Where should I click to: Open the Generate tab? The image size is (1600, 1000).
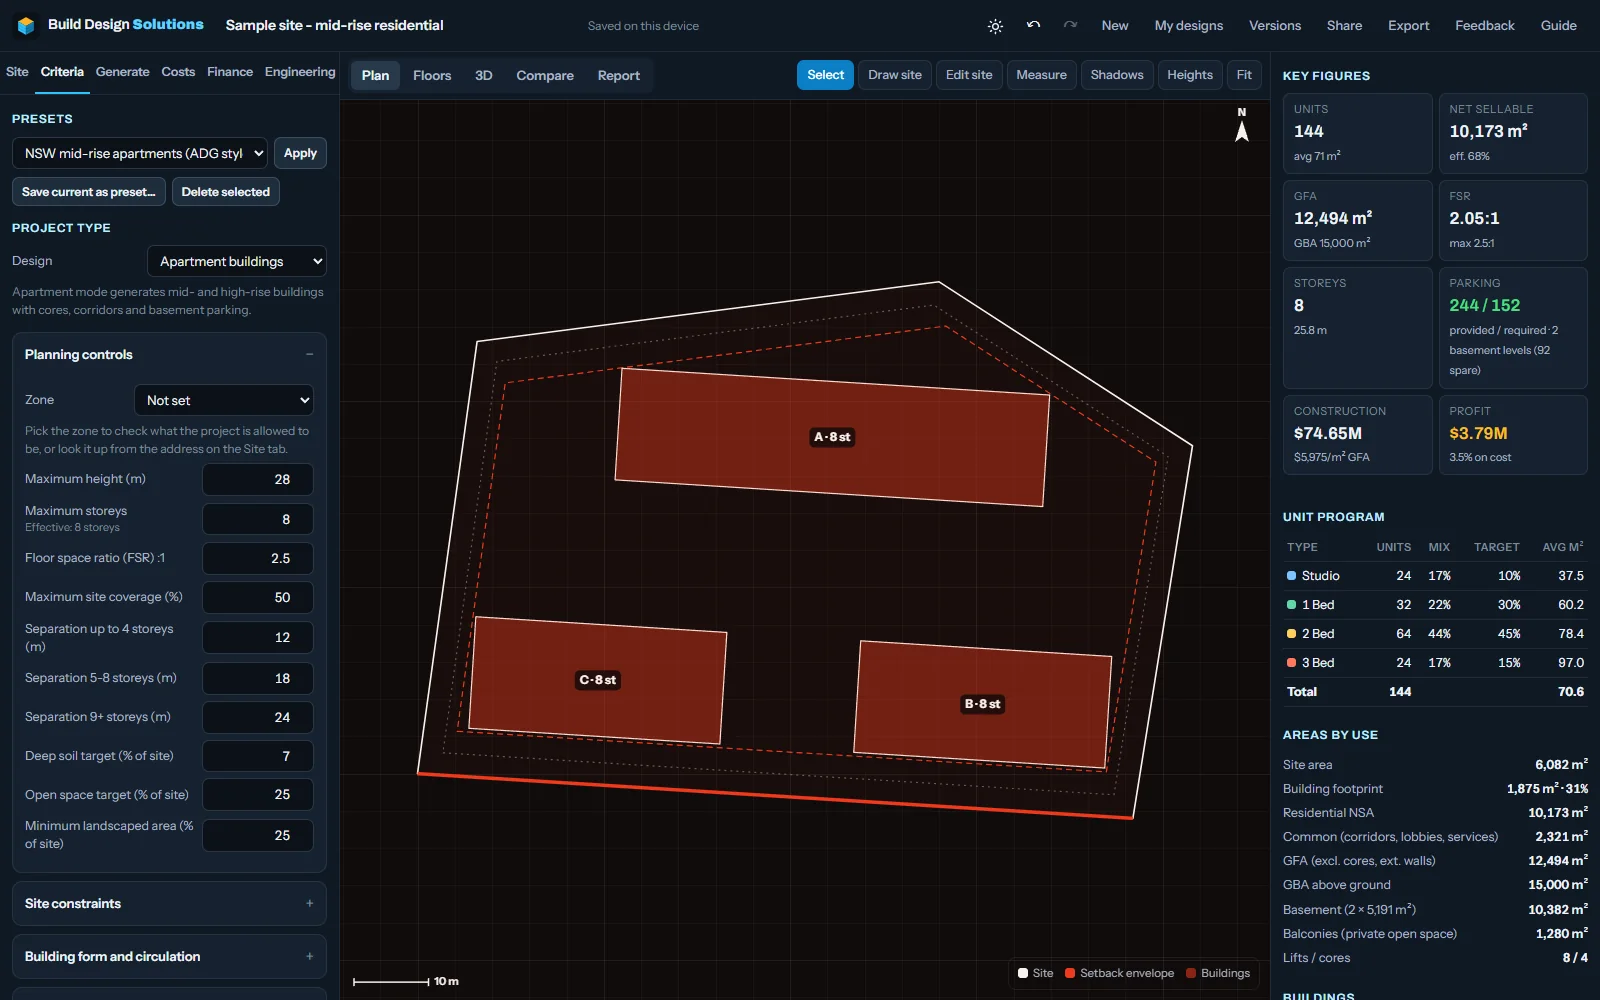[x=122, y=72]
